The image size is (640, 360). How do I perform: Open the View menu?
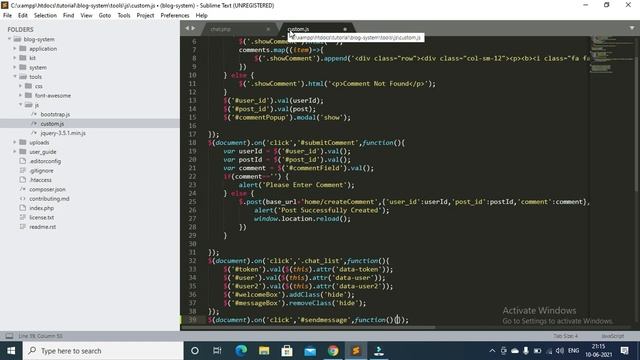pos(87,15)
